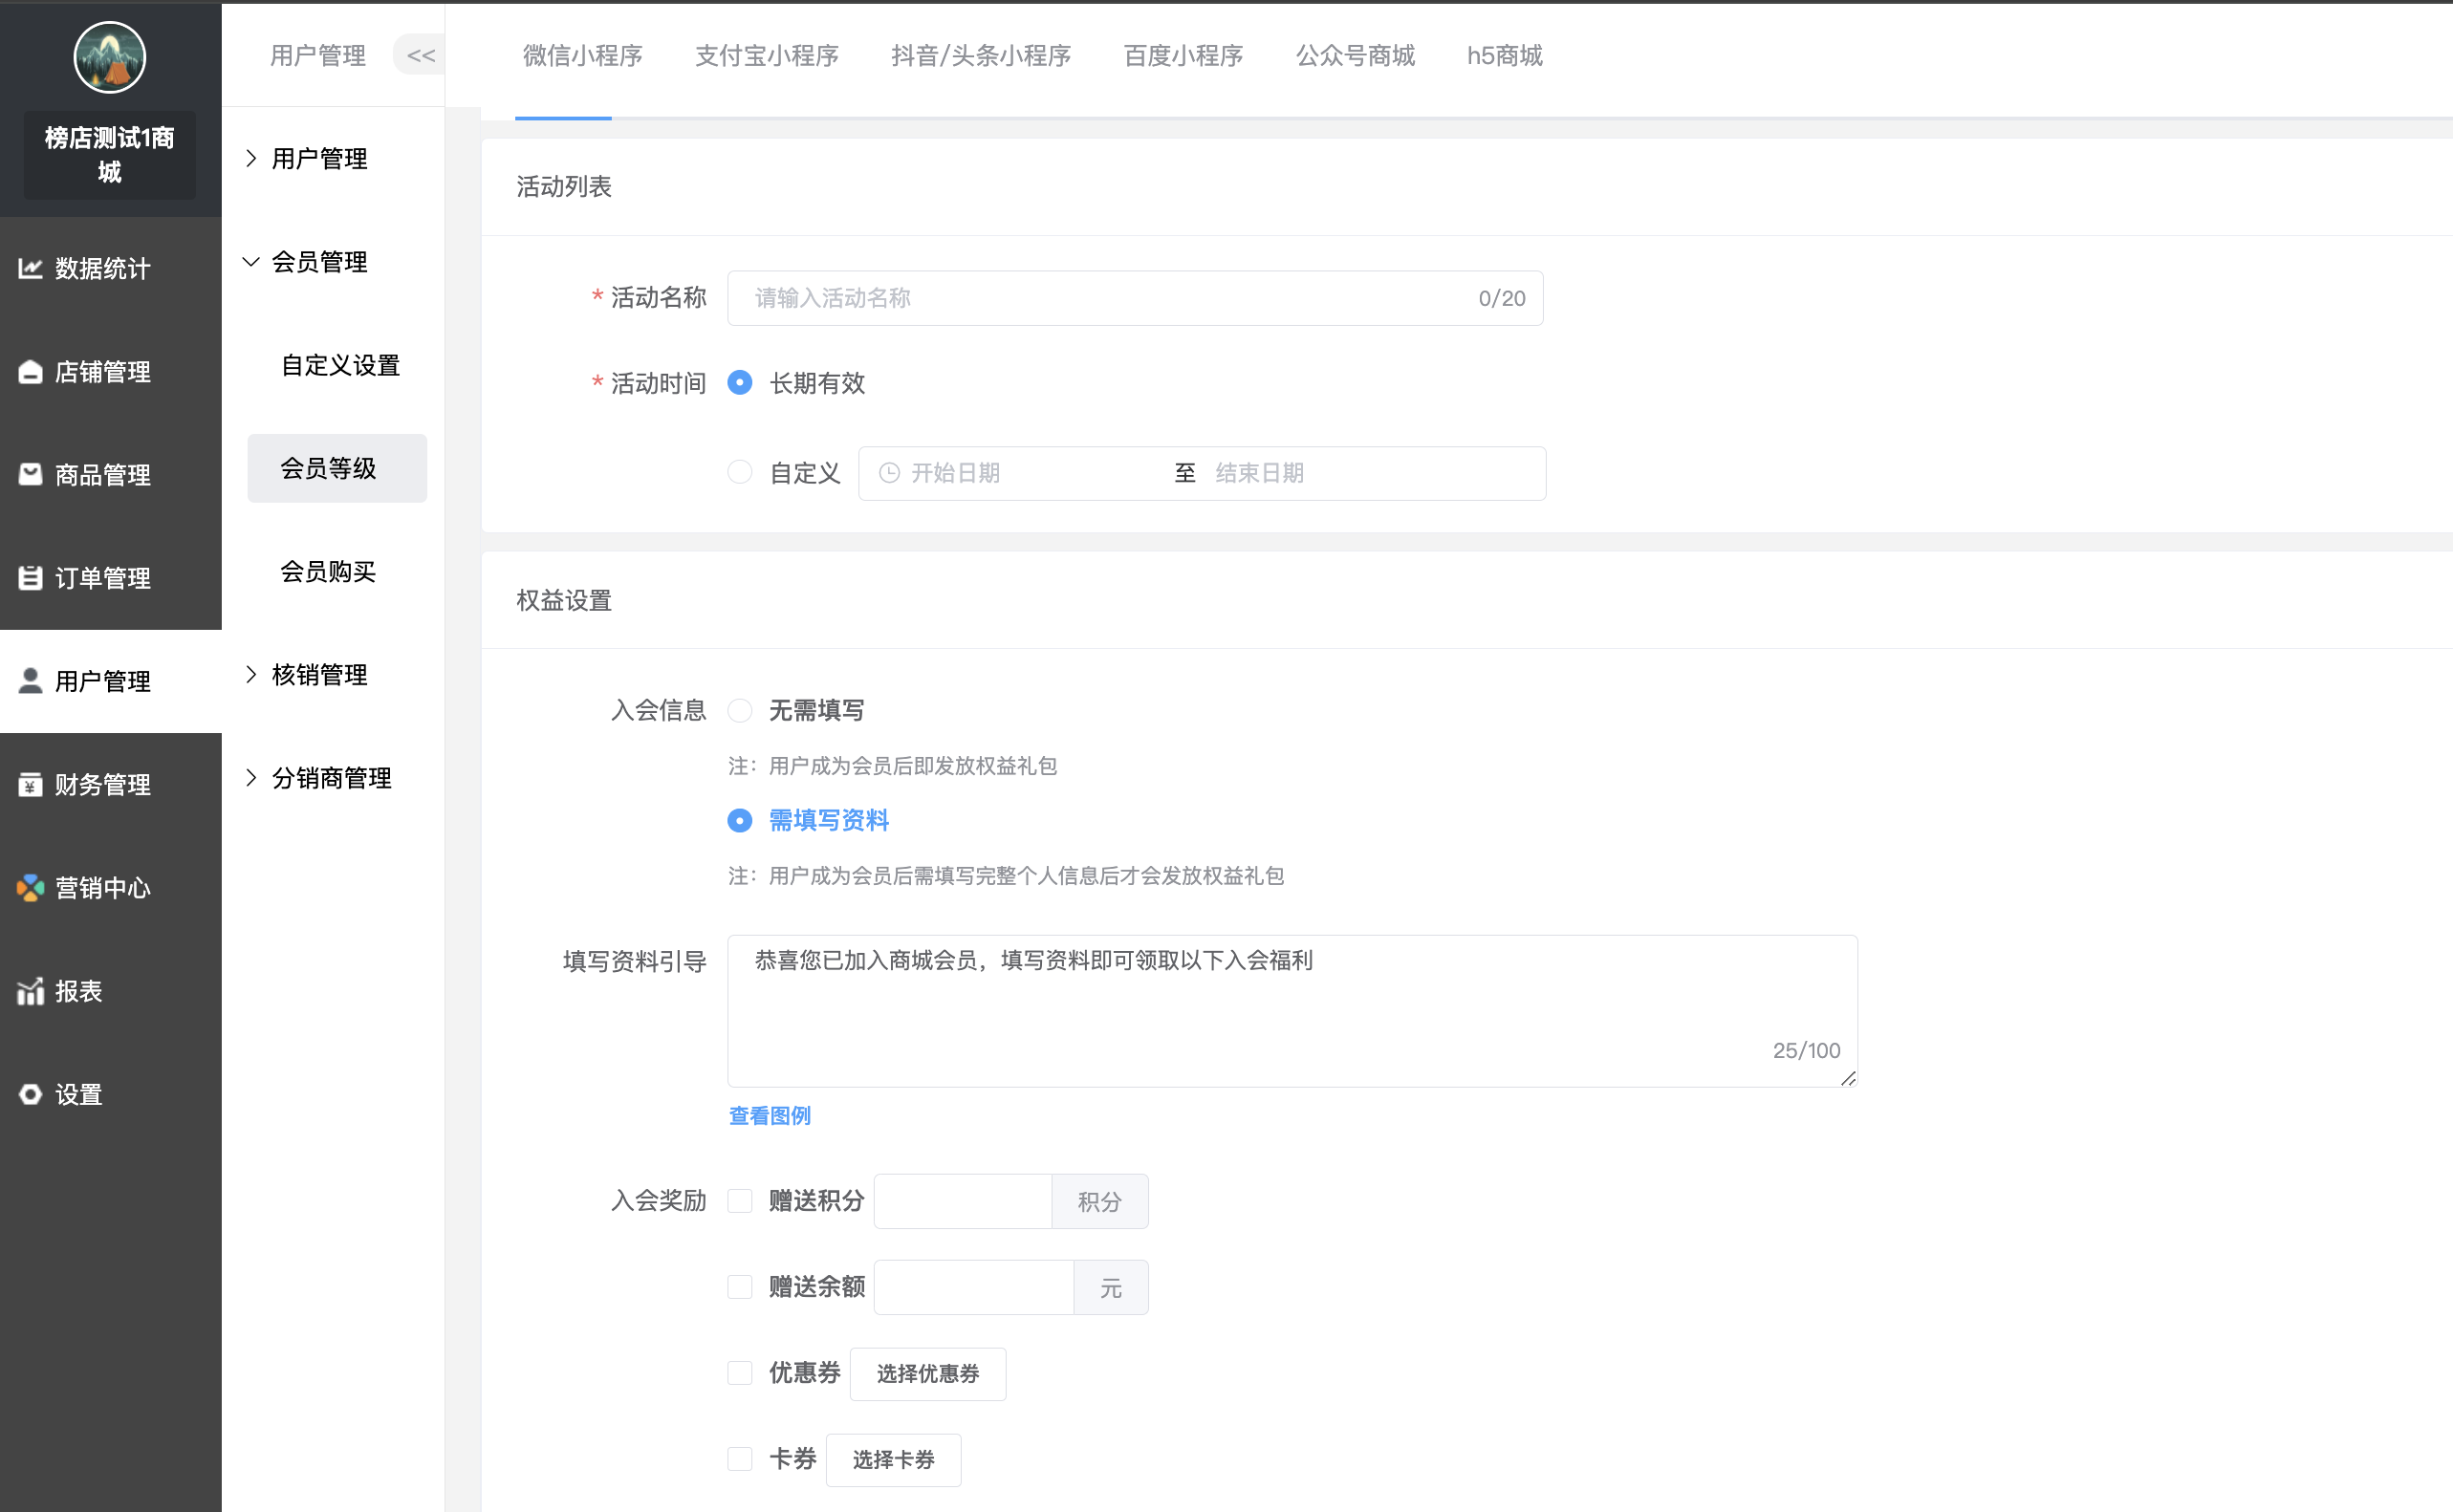Check the 赠送积分 checkbox
This screenshot has width=2453, height=1512.
click(x=740, y=1200)
